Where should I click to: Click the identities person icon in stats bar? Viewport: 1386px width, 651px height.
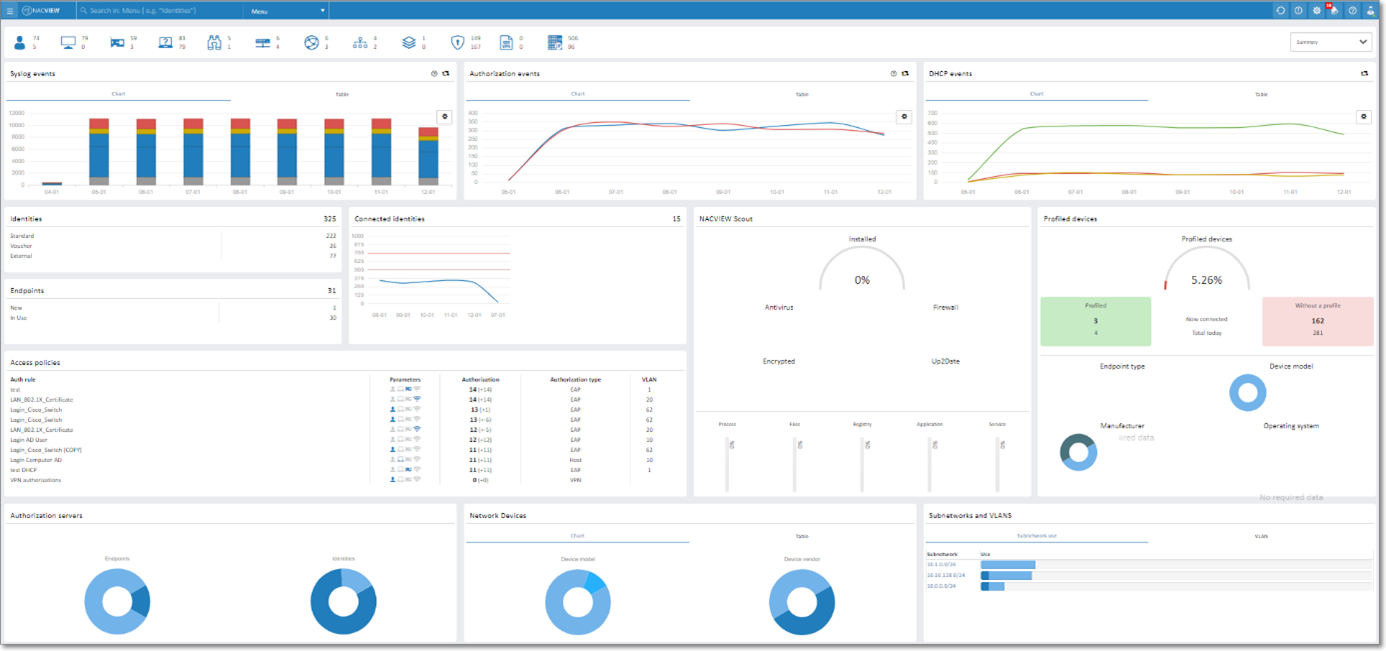click(x=20, y=43)
